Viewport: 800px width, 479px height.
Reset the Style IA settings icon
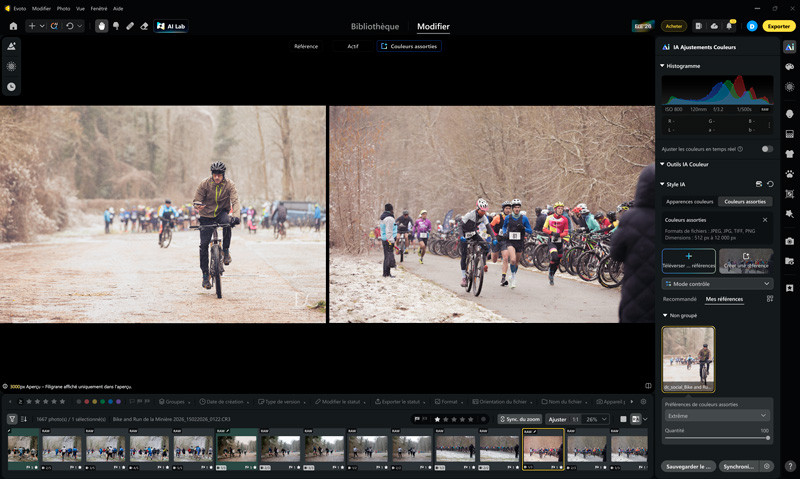pos(770,184)
